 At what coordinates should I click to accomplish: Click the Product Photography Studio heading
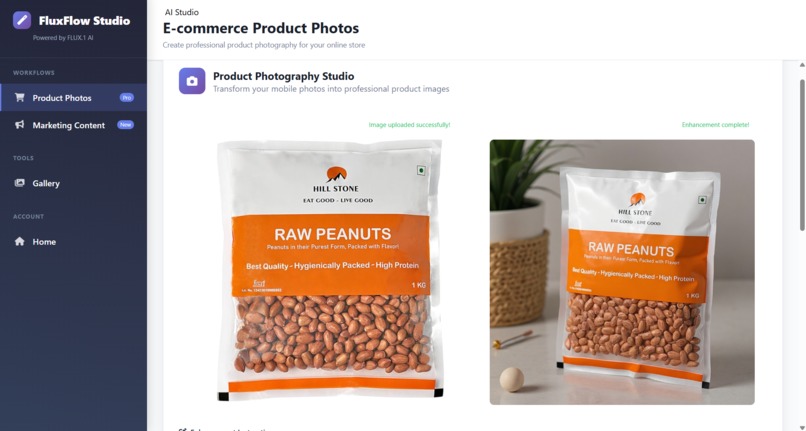coord(284,76)
